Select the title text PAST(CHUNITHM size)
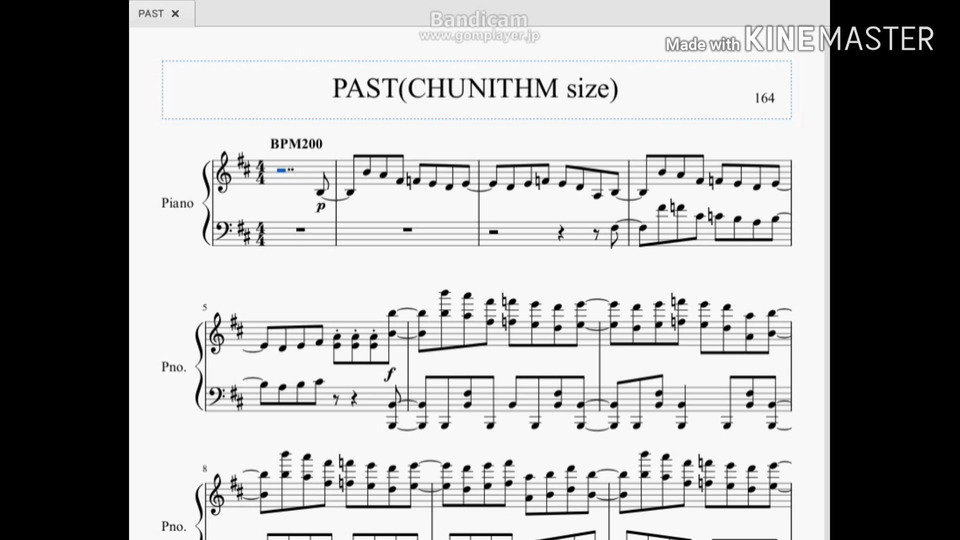 pos(475,89)
